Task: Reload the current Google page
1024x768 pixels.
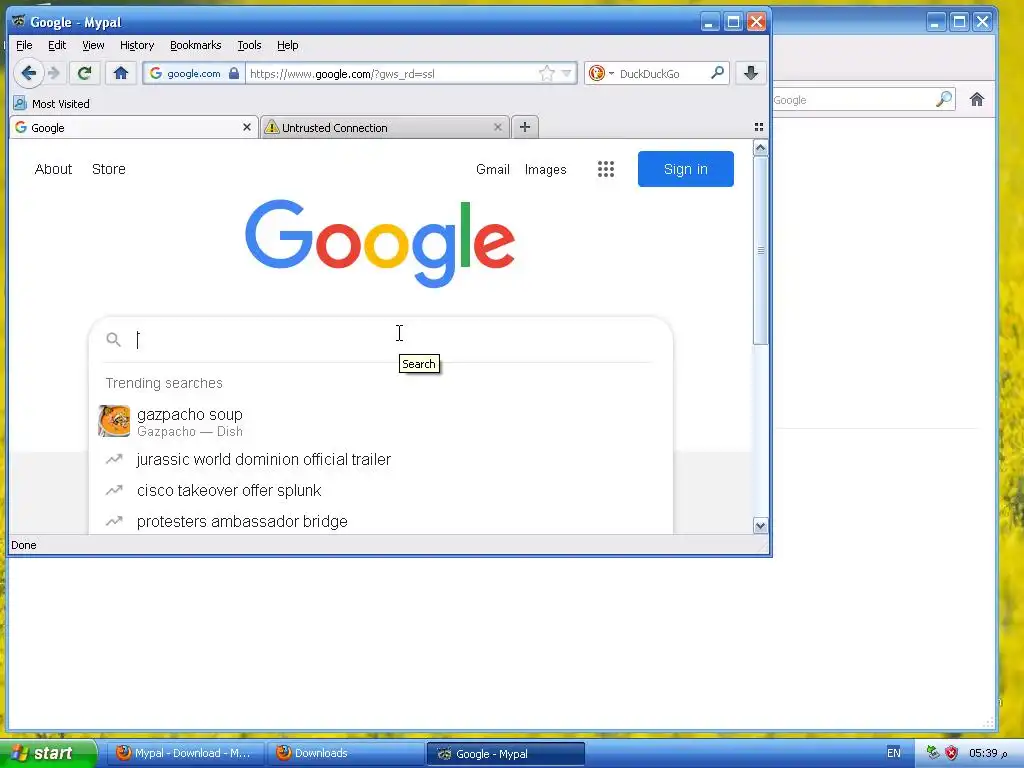Action: [x=84, y=73]
